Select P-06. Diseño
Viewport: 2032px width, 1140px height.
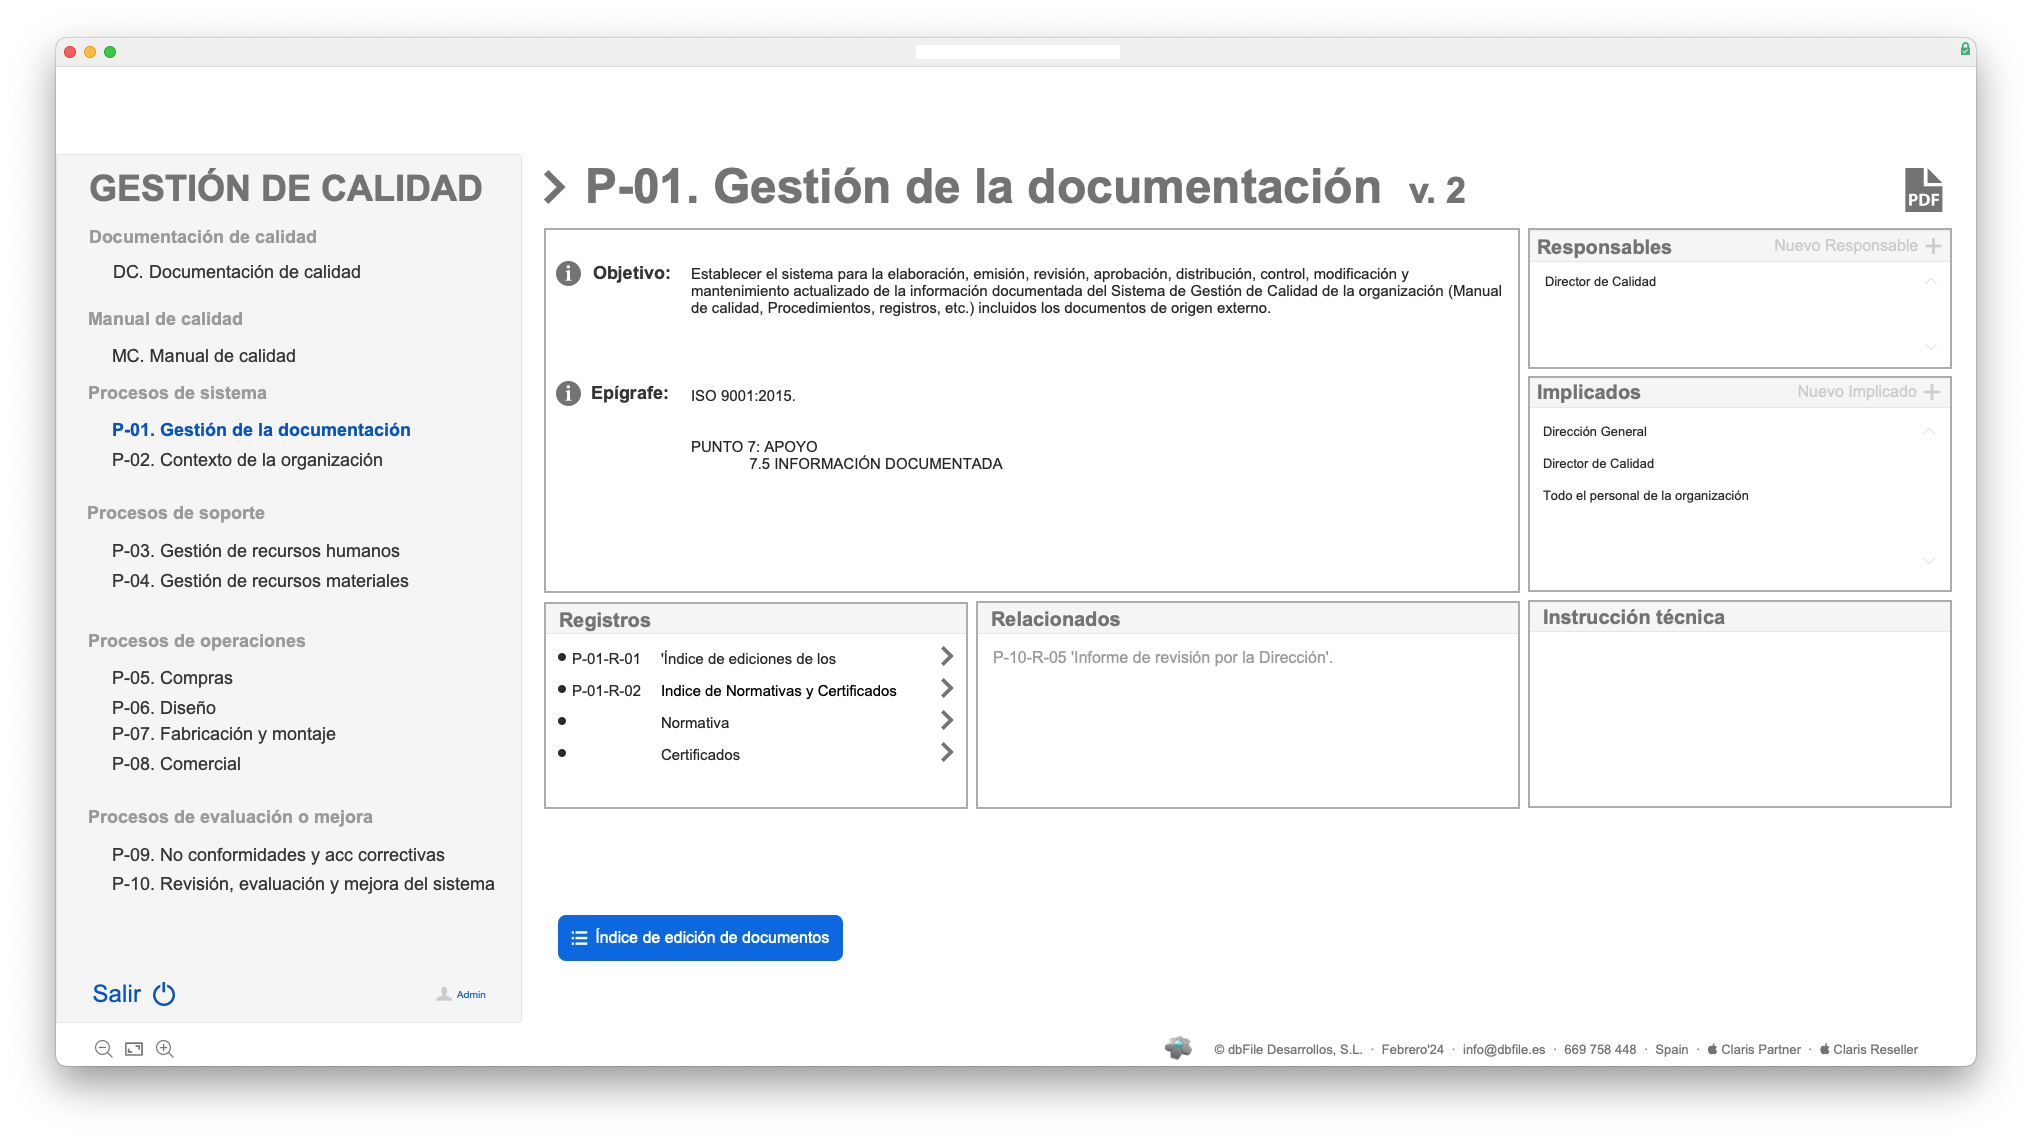pyautogui.click(x=164, y=708)
